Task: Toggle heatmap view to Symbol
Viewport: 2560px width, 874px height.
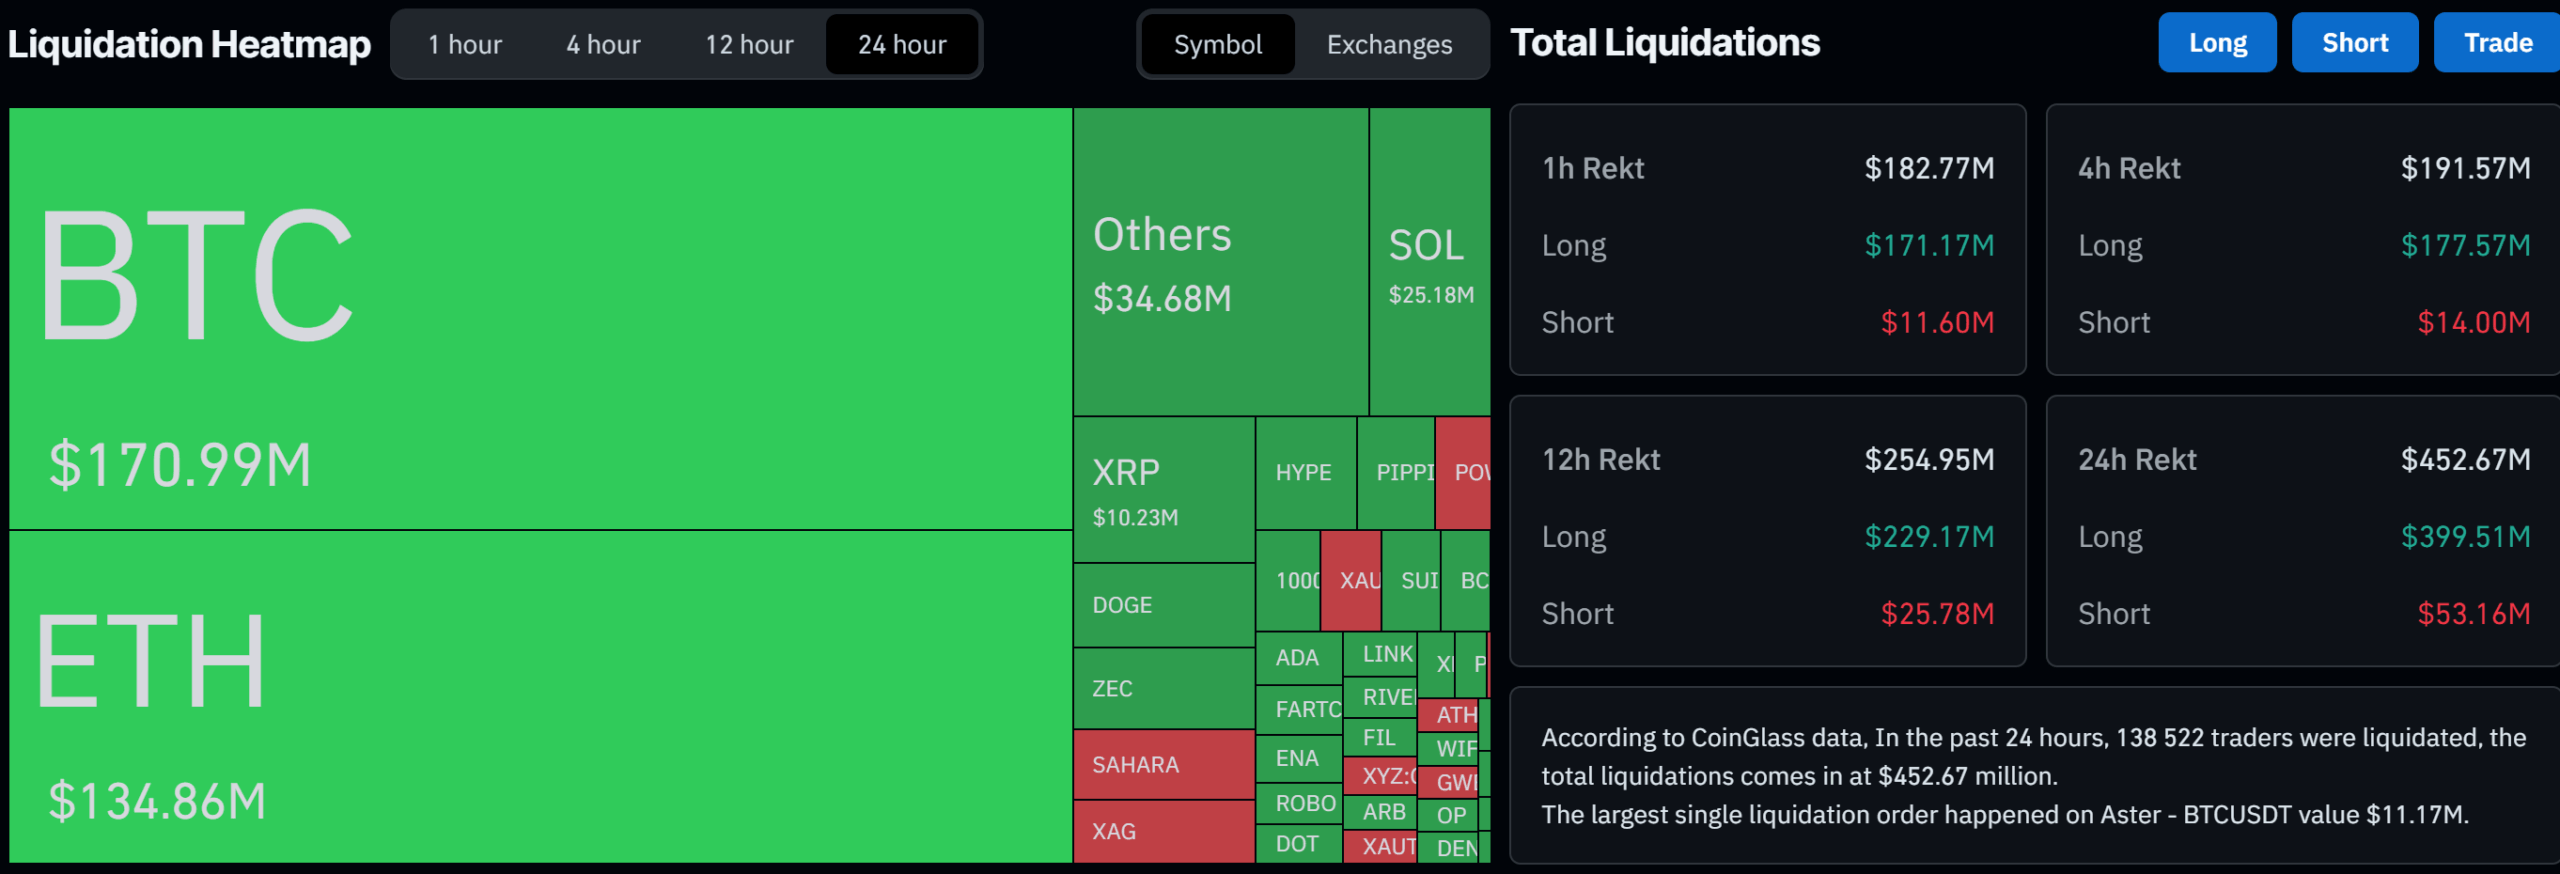Action: click(1217, 45)
